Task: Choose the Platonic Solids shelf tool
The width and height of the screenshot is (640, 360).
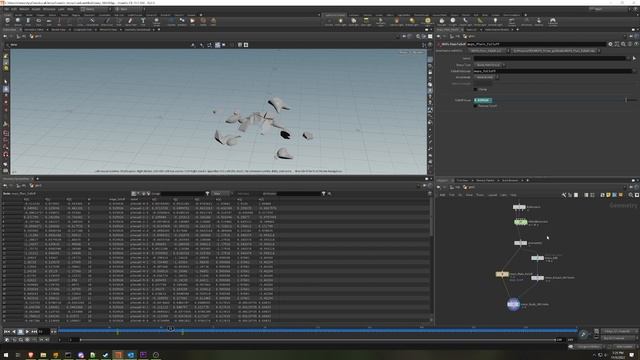Action: pyautogui.click(x=156, y=21)
